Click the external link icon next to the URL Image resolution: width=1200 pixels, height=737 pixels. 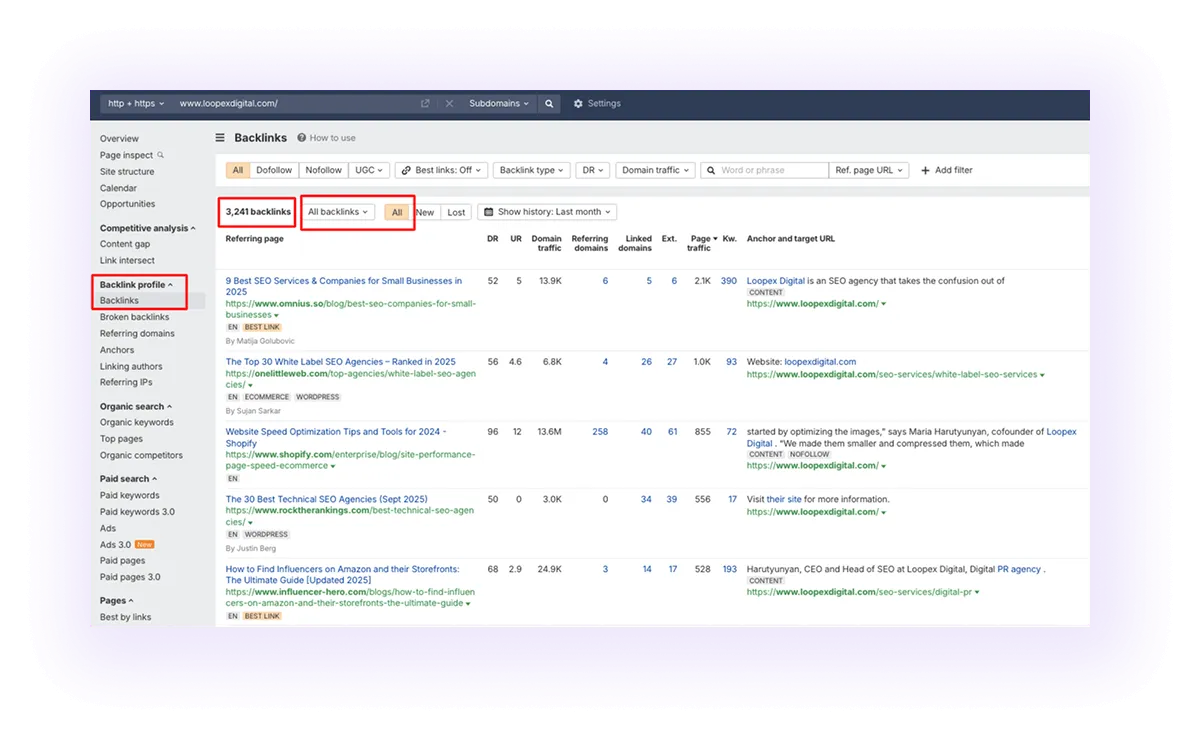[x=424, y=103]
